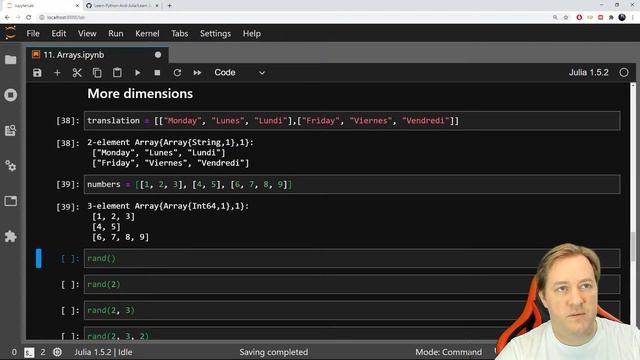Switch to the GitHub browser tab
This screenshot has height=360, width=640.
pos(122,6)
